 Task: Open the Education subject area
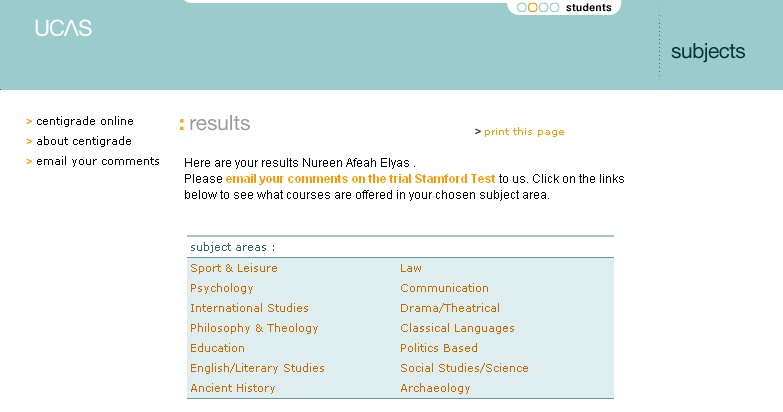point(217,348)
